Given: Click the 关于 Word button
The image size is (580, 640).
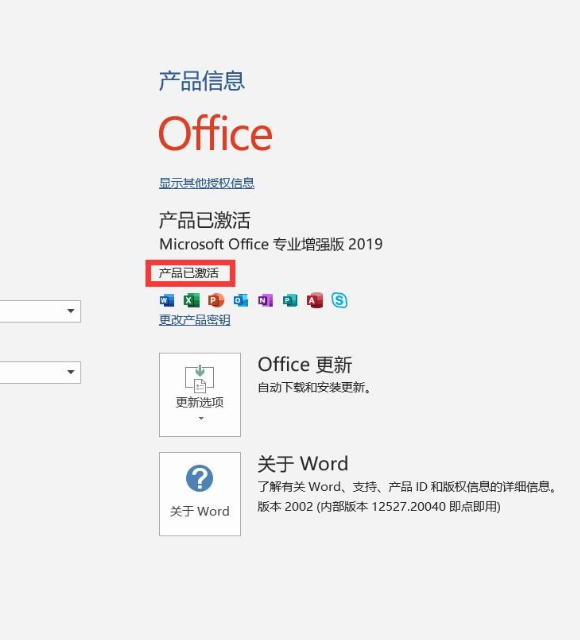Looking at the screenshot, I should click(x=200, y=493).
